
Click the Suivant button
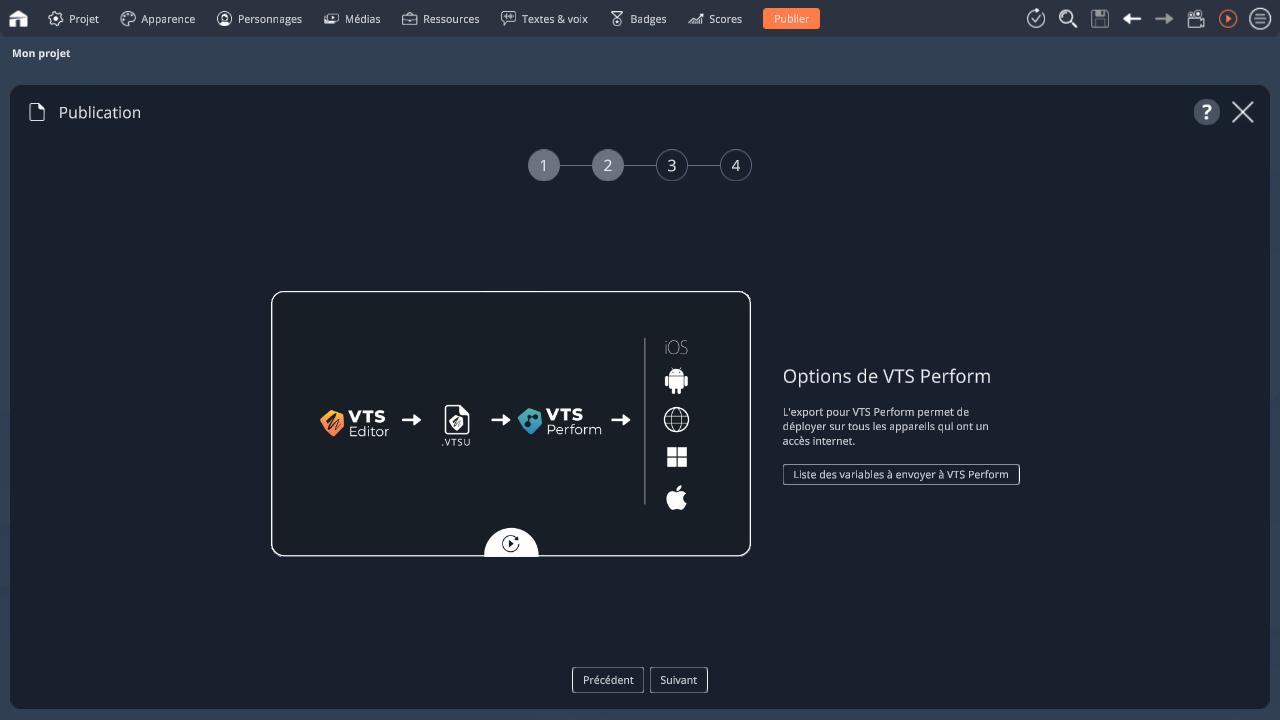[679, 680]
